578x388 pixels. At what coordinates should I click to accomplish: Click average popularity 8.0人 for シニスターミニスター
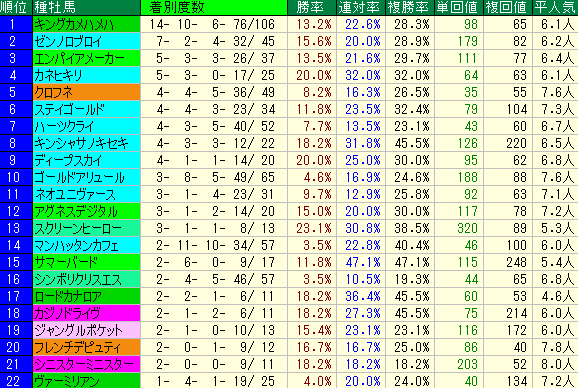coord(556,364)
